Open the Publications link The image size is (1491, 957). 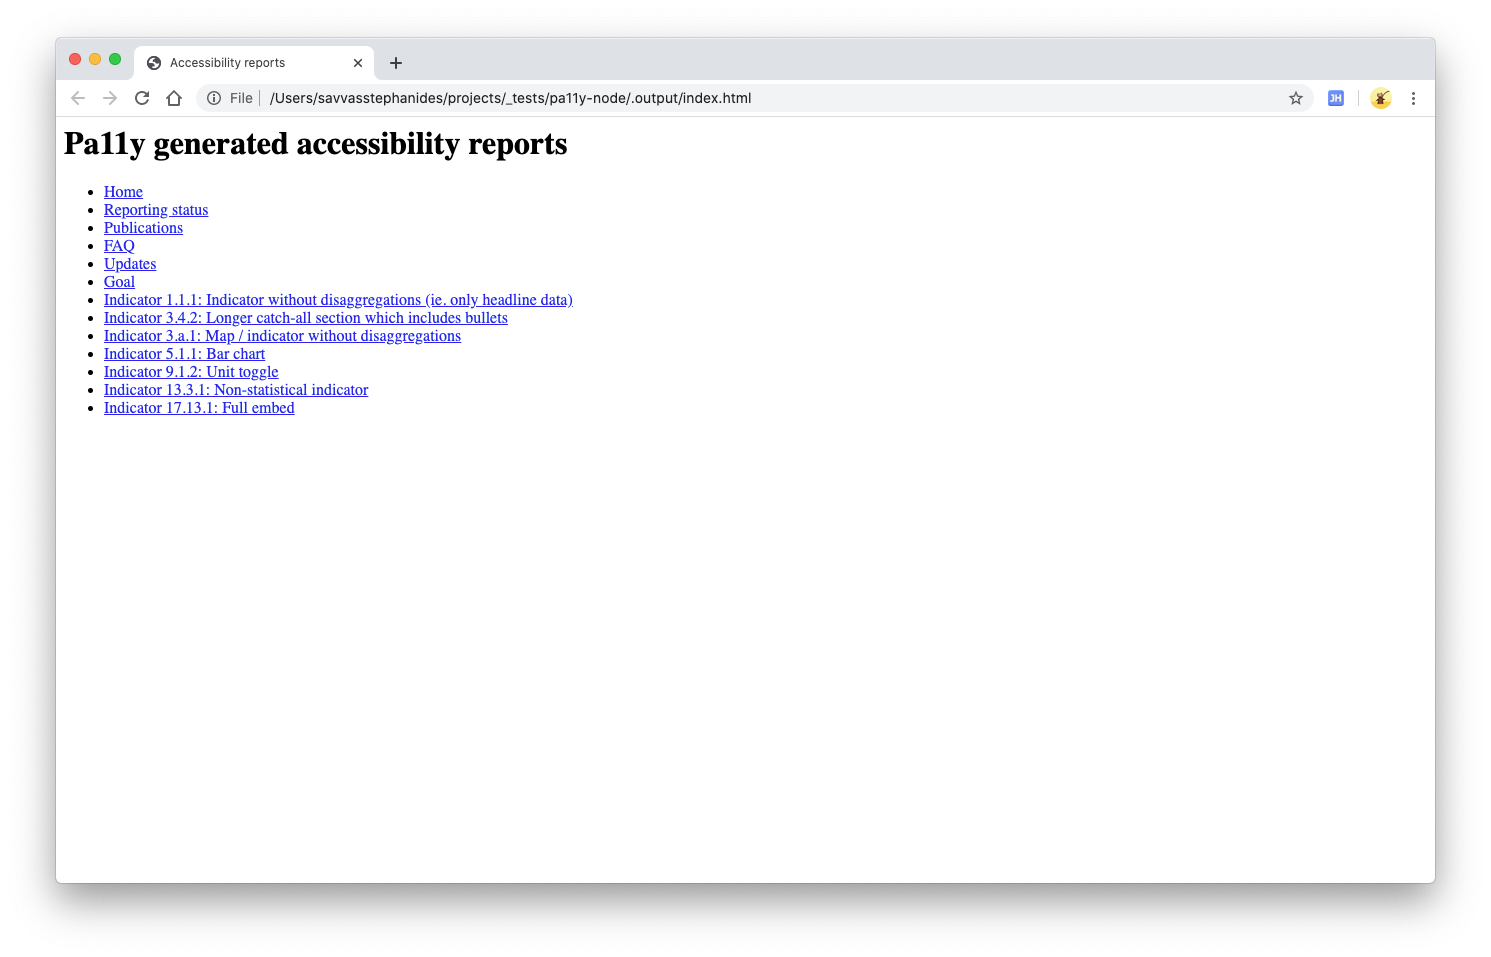tap(143, 228)
